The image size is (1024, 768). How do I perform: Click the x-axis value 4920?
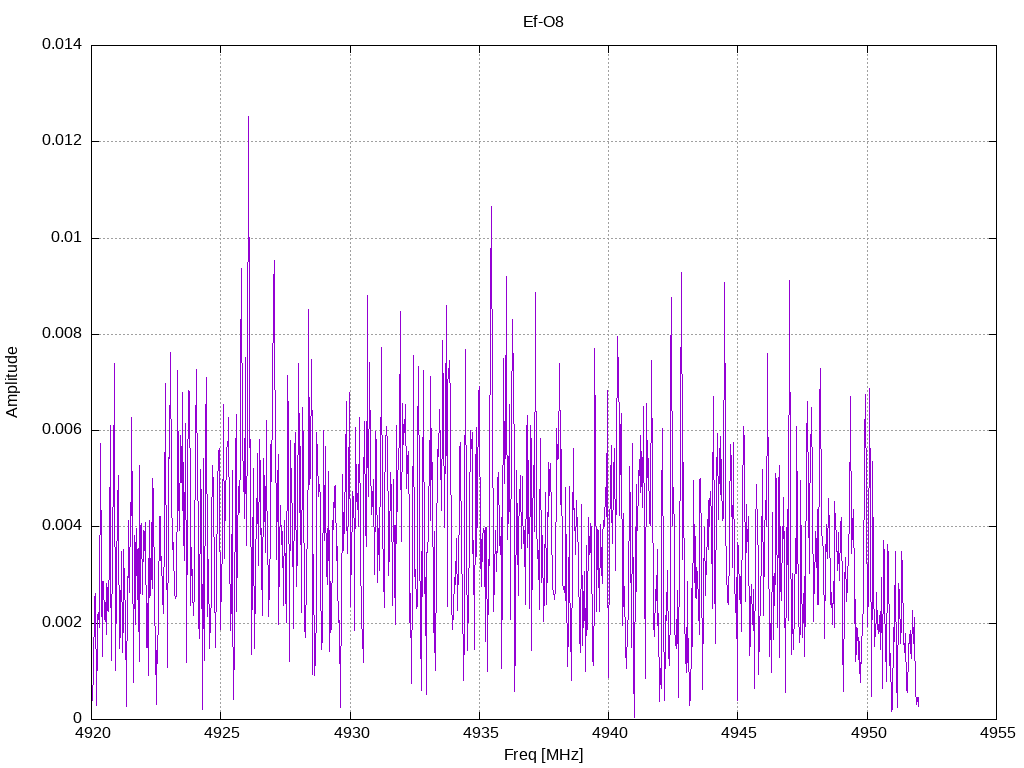92,733
